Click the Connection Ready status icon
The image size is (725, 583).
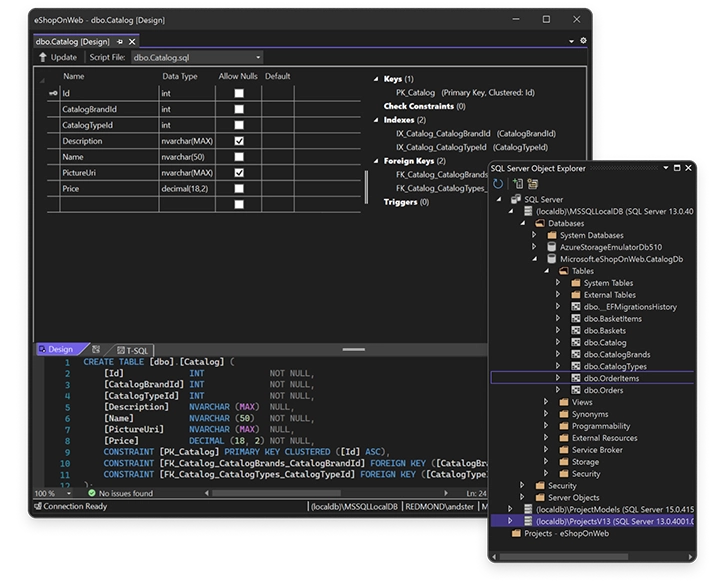[x=38, y=506]
